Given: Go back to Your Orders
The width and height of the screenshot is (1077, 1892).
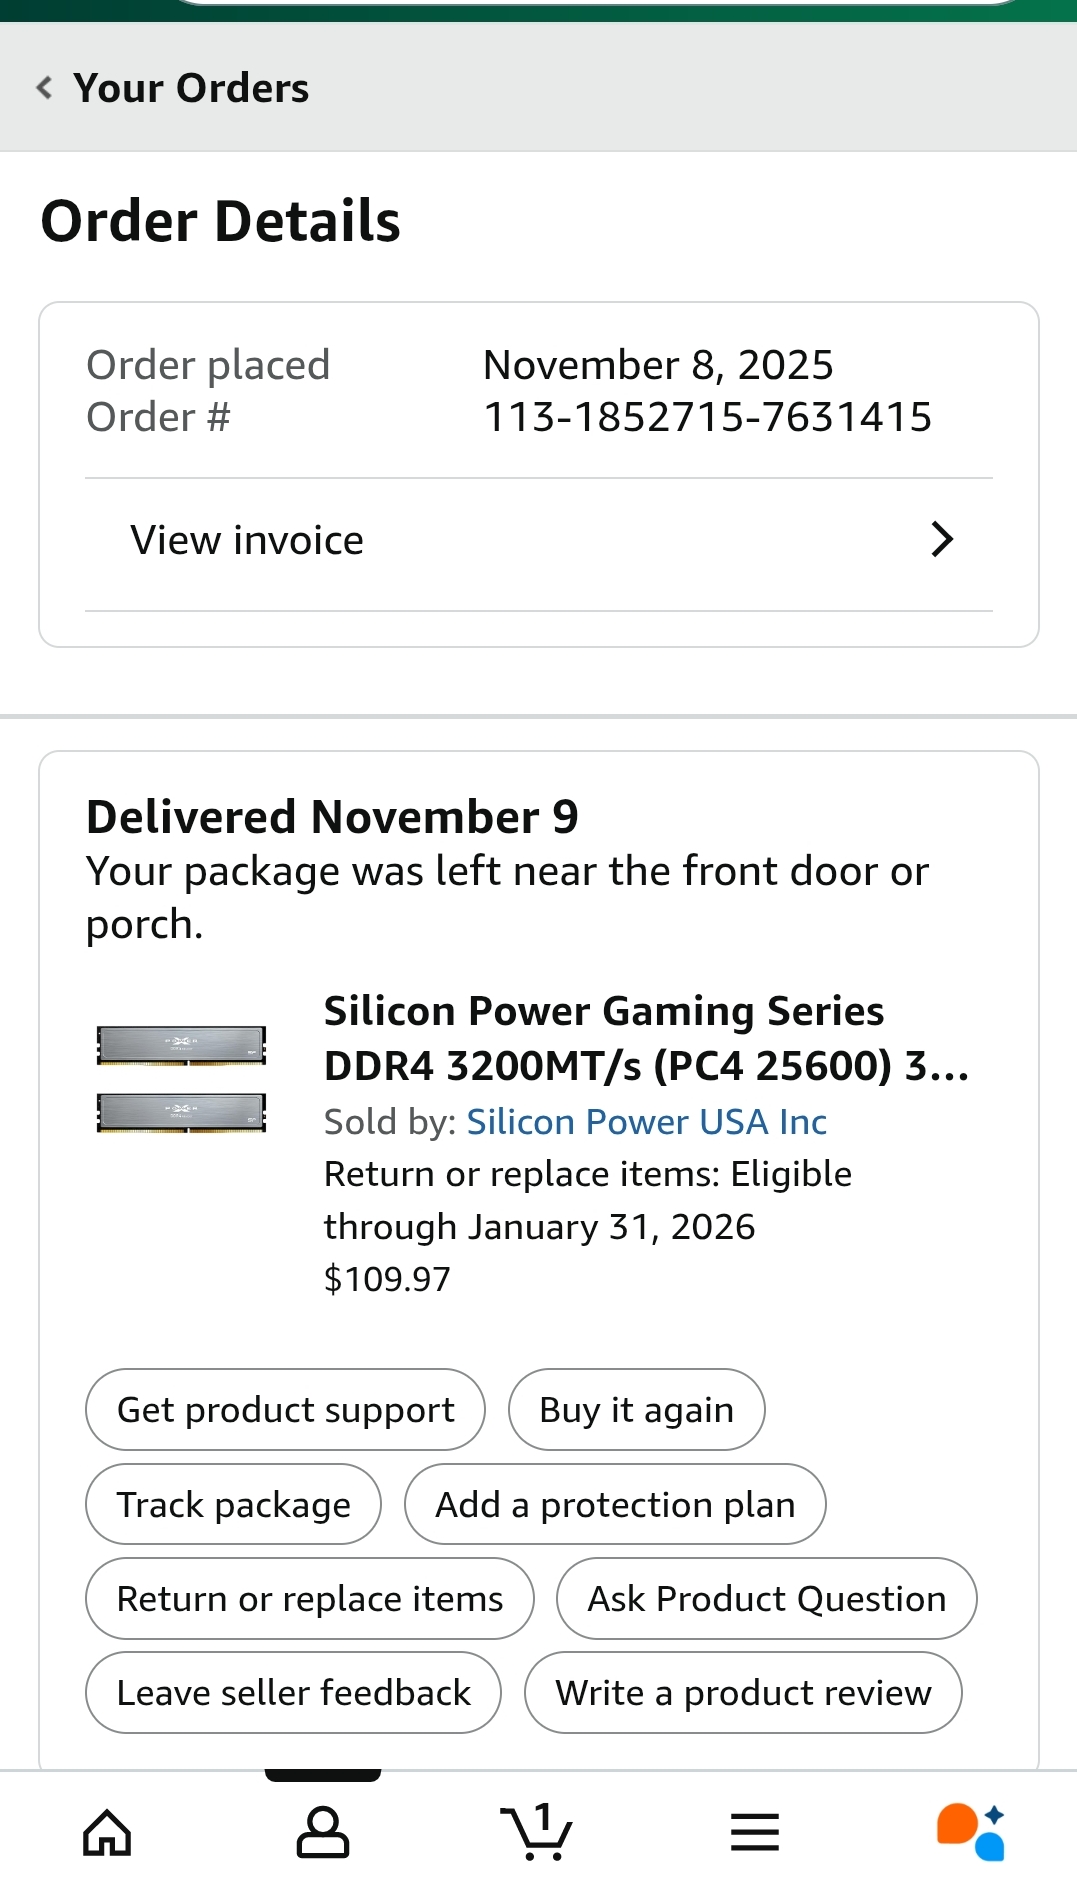Looking at the screenshot, I should pyautogui.click(x=191, y=88).
